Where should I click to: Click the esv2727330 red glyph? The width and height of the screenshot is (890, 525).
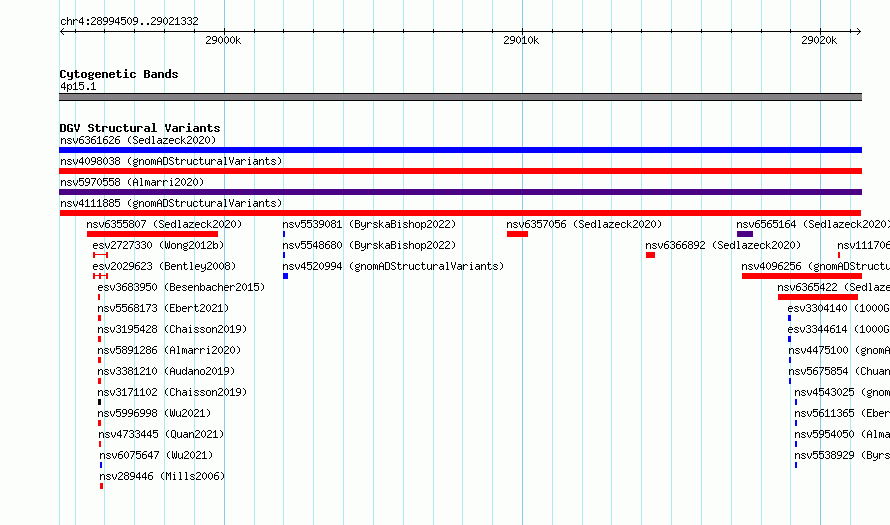[x=100, y=255]
